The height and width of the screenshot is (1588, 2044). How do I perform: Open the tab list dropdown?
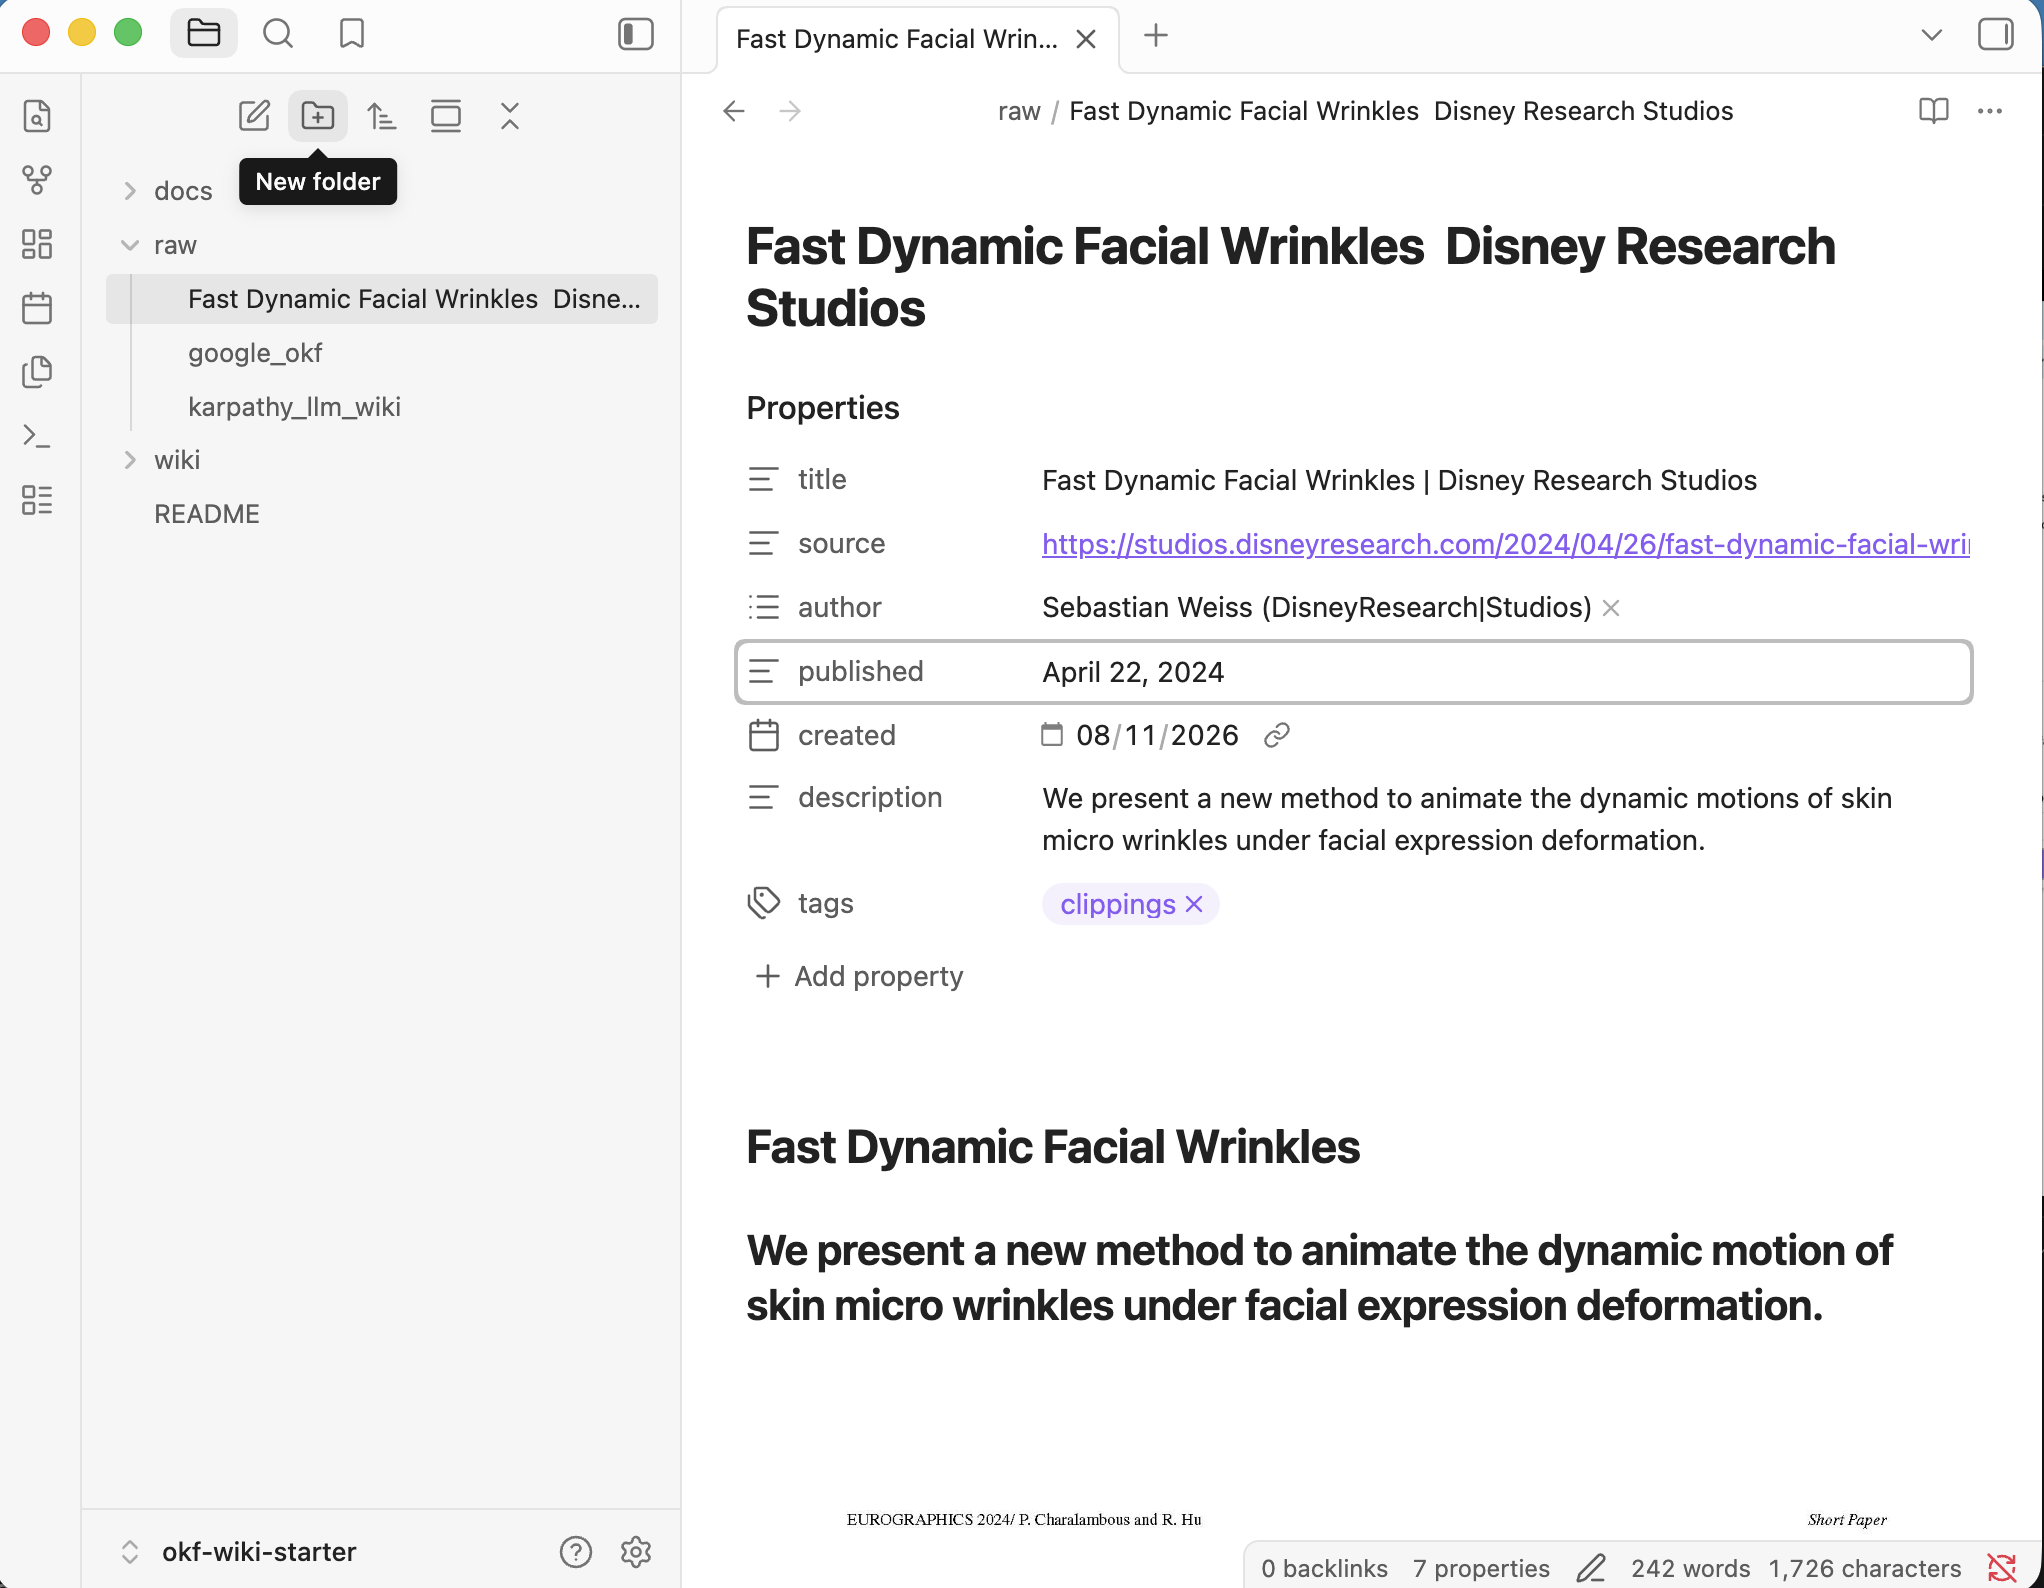pos(1932,36)
